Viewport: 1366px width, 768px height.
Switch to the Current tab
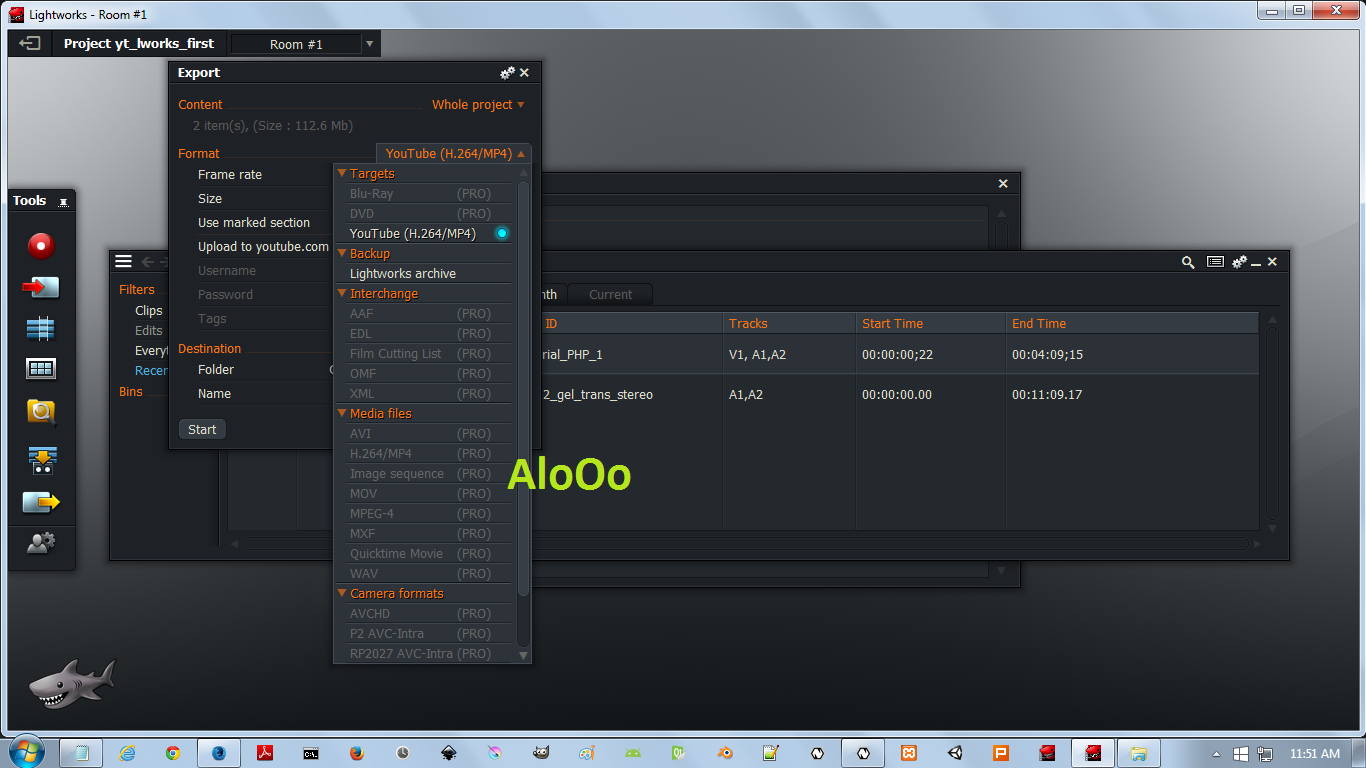pyautogui.click(x=610, y=294)
